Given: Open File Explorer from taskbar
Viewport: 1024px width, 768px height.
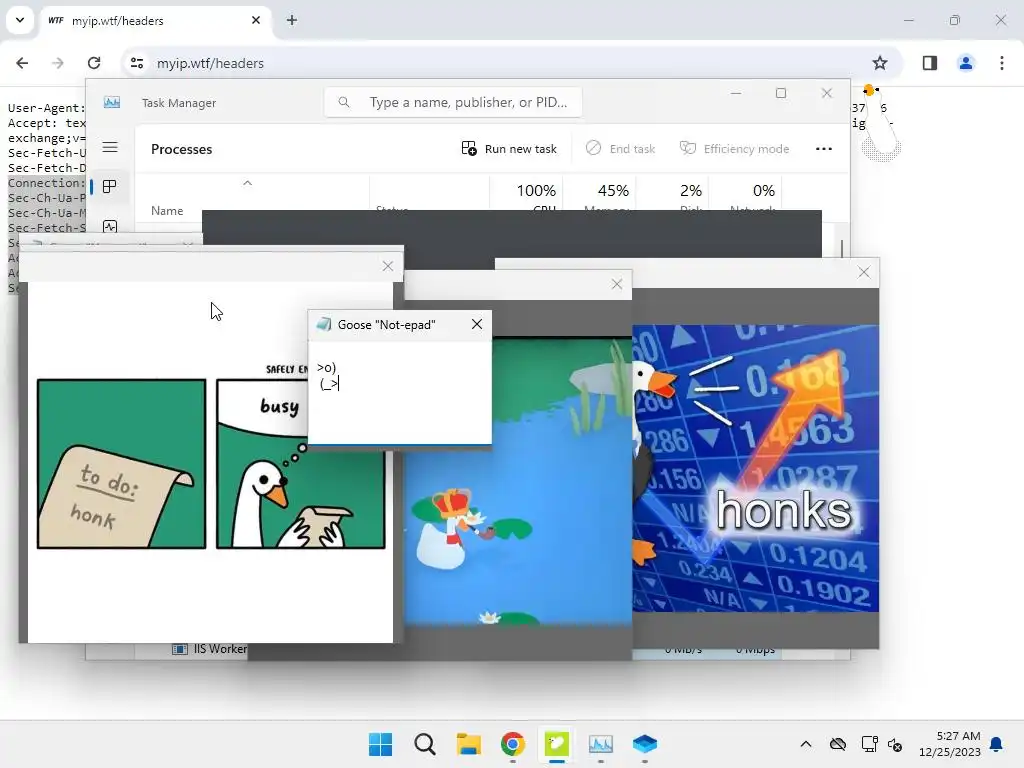Looking at the screenshot, I should (x=468, y=744).
